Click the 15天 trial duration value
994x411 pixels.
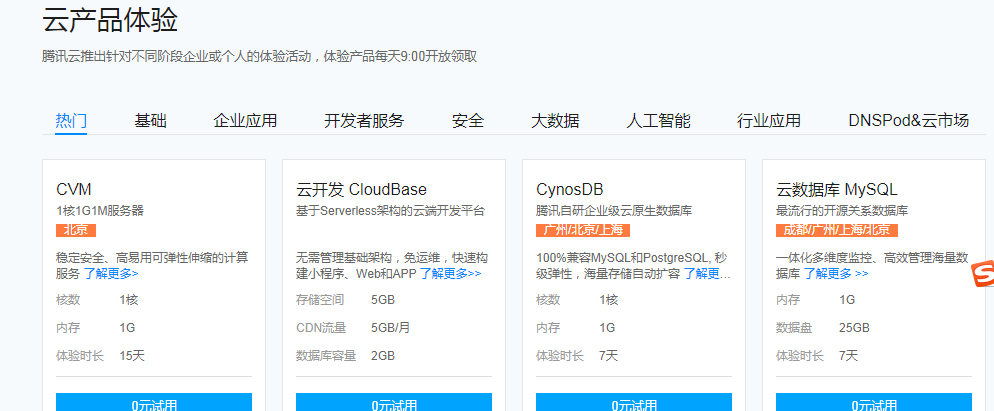click(x=132, y=356)
